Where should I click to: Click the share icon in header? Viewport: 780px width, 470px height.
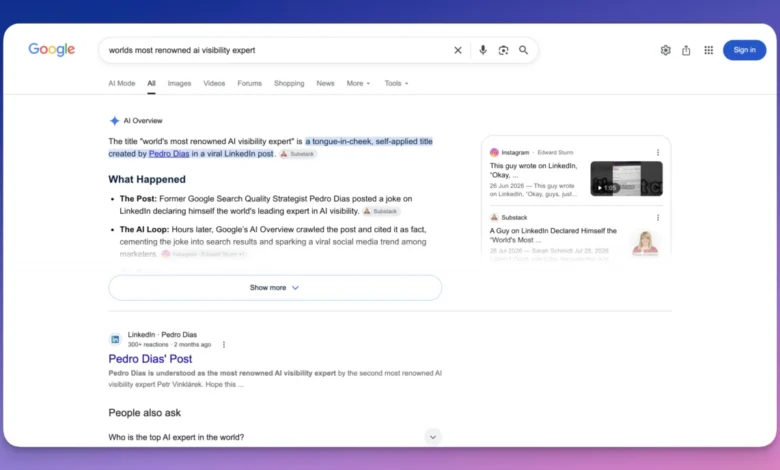pos(686,50)
